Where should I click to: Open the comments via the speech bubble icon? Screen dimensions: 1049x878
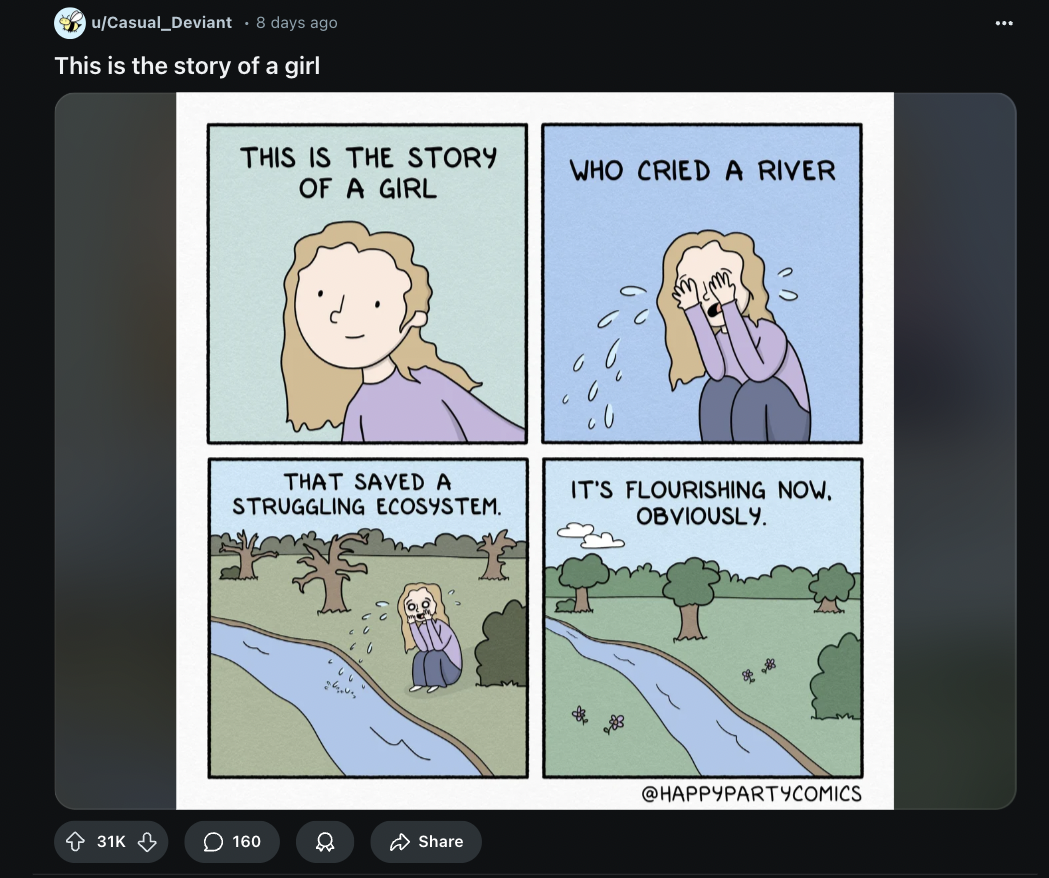pyautogui.click(x=213, y=841)
